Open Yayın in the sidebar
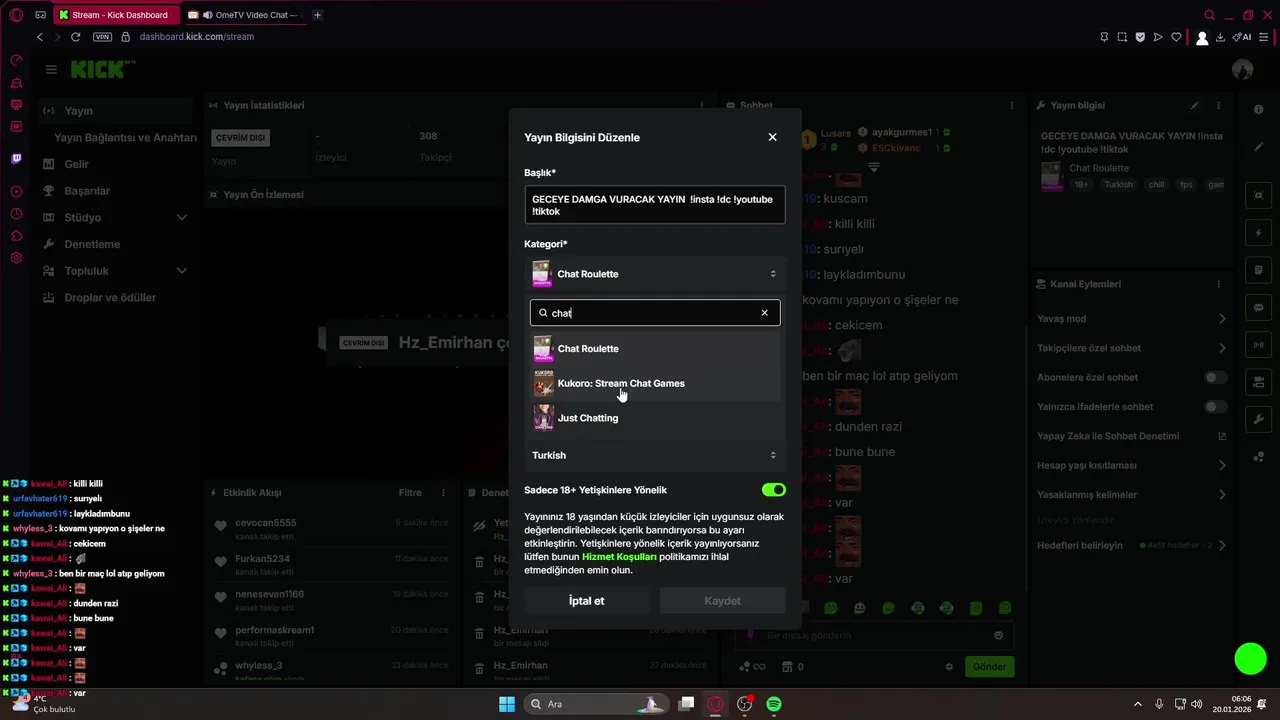The height and width of the screenshot is (720, 1280). [x=115, y=111]
